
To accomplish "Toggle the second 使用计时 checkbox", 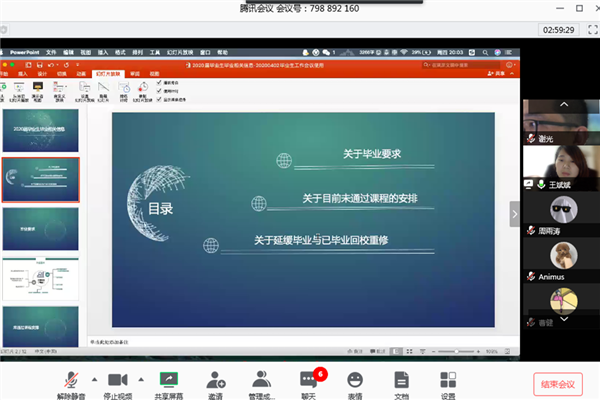I will pyautogui.click(x=159, y=91).
